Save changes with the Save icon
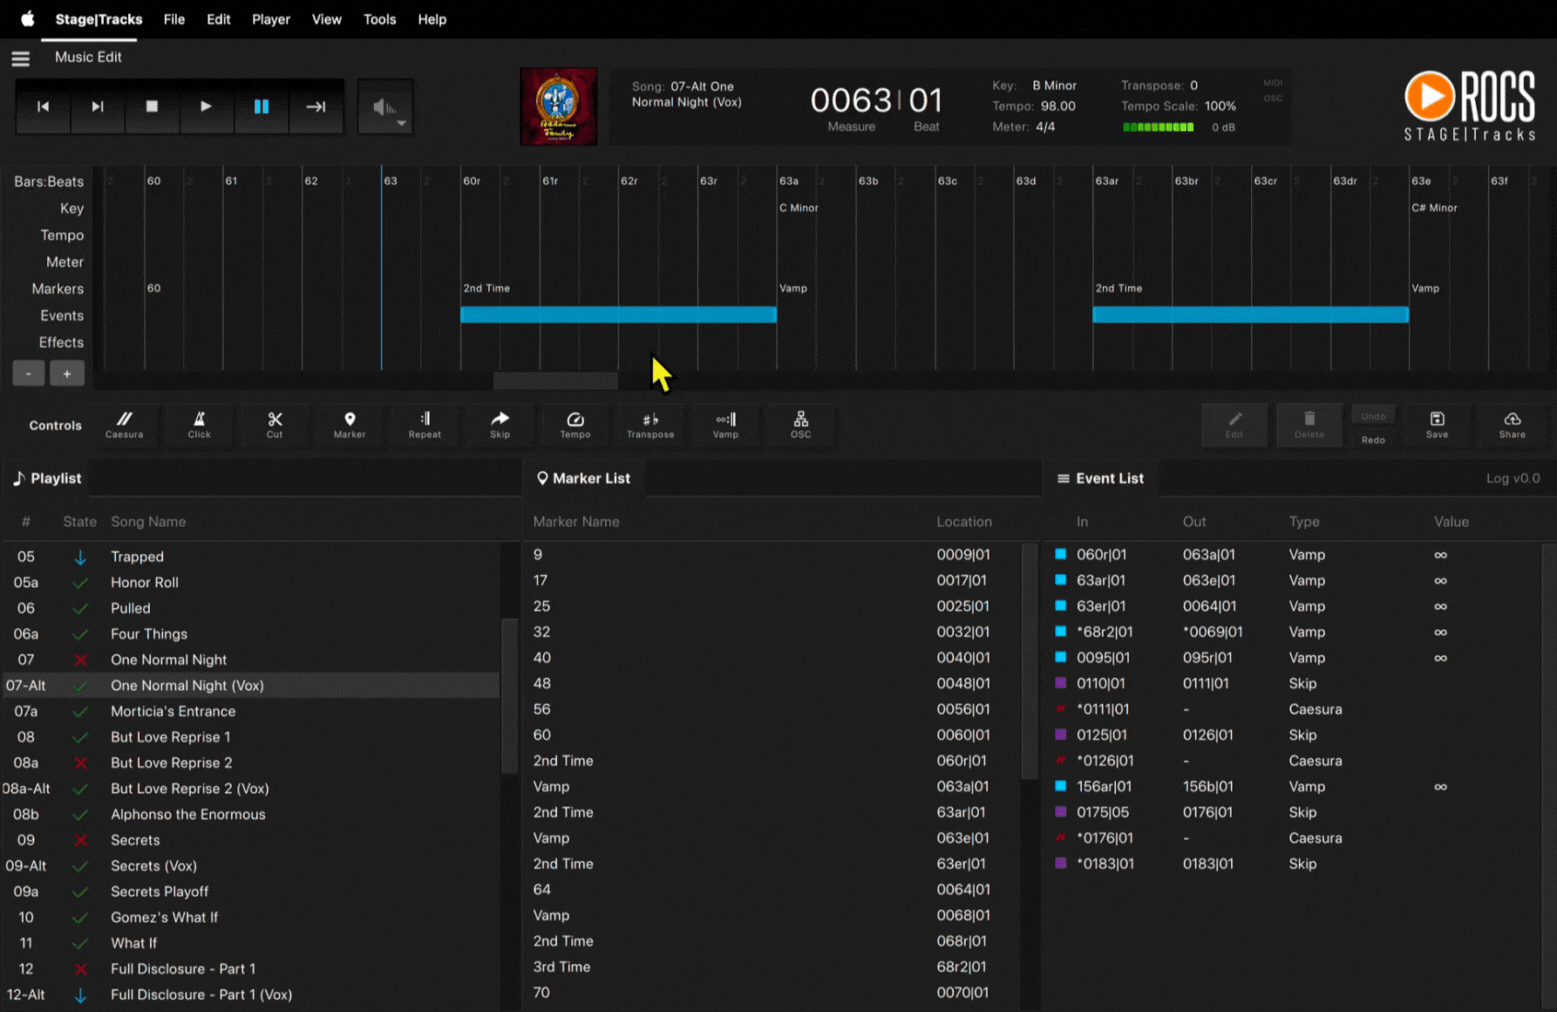The width and height of the screenshot is (1557, 1012). click(1437, 425)
